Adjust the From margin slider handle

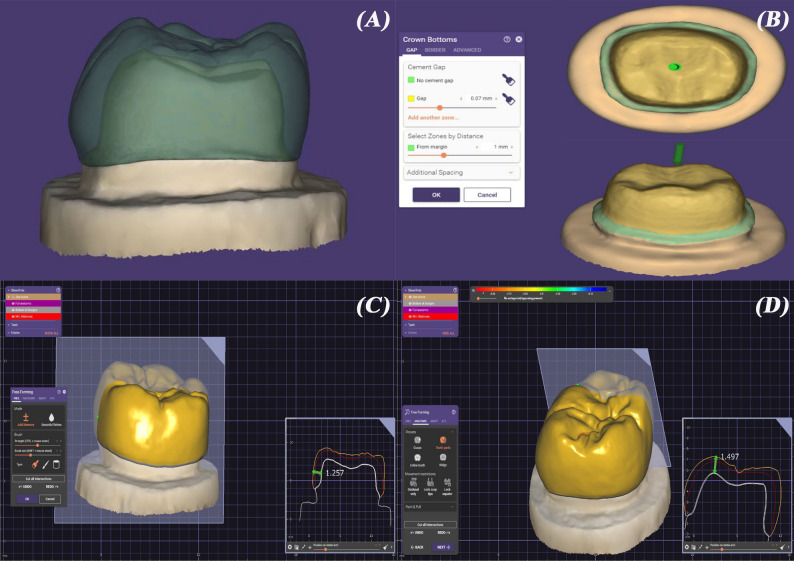[444, 155]
